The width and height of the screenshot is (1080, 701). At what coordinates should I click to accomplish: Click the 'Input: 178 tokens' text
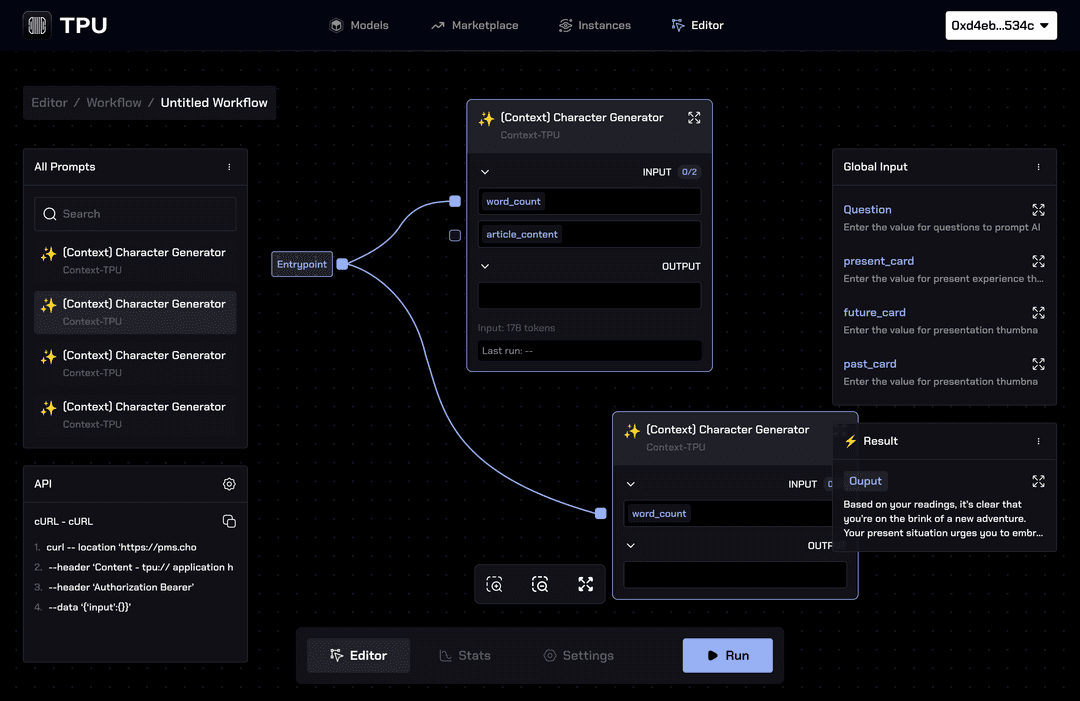click(x=517, y=328)
